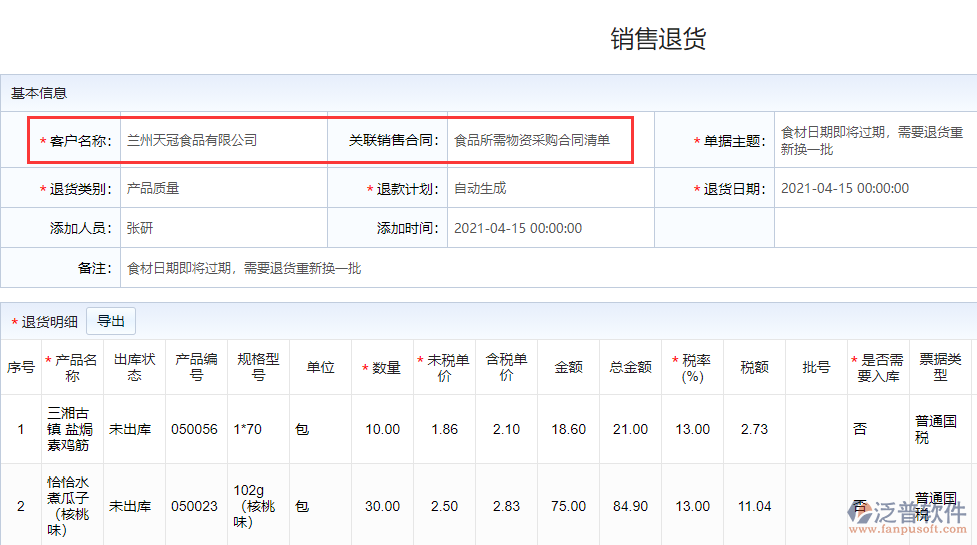Click 是否需要入库 value 否 in row 1
The height and width of the screenshot is (545, 977).
coord(860,429)
